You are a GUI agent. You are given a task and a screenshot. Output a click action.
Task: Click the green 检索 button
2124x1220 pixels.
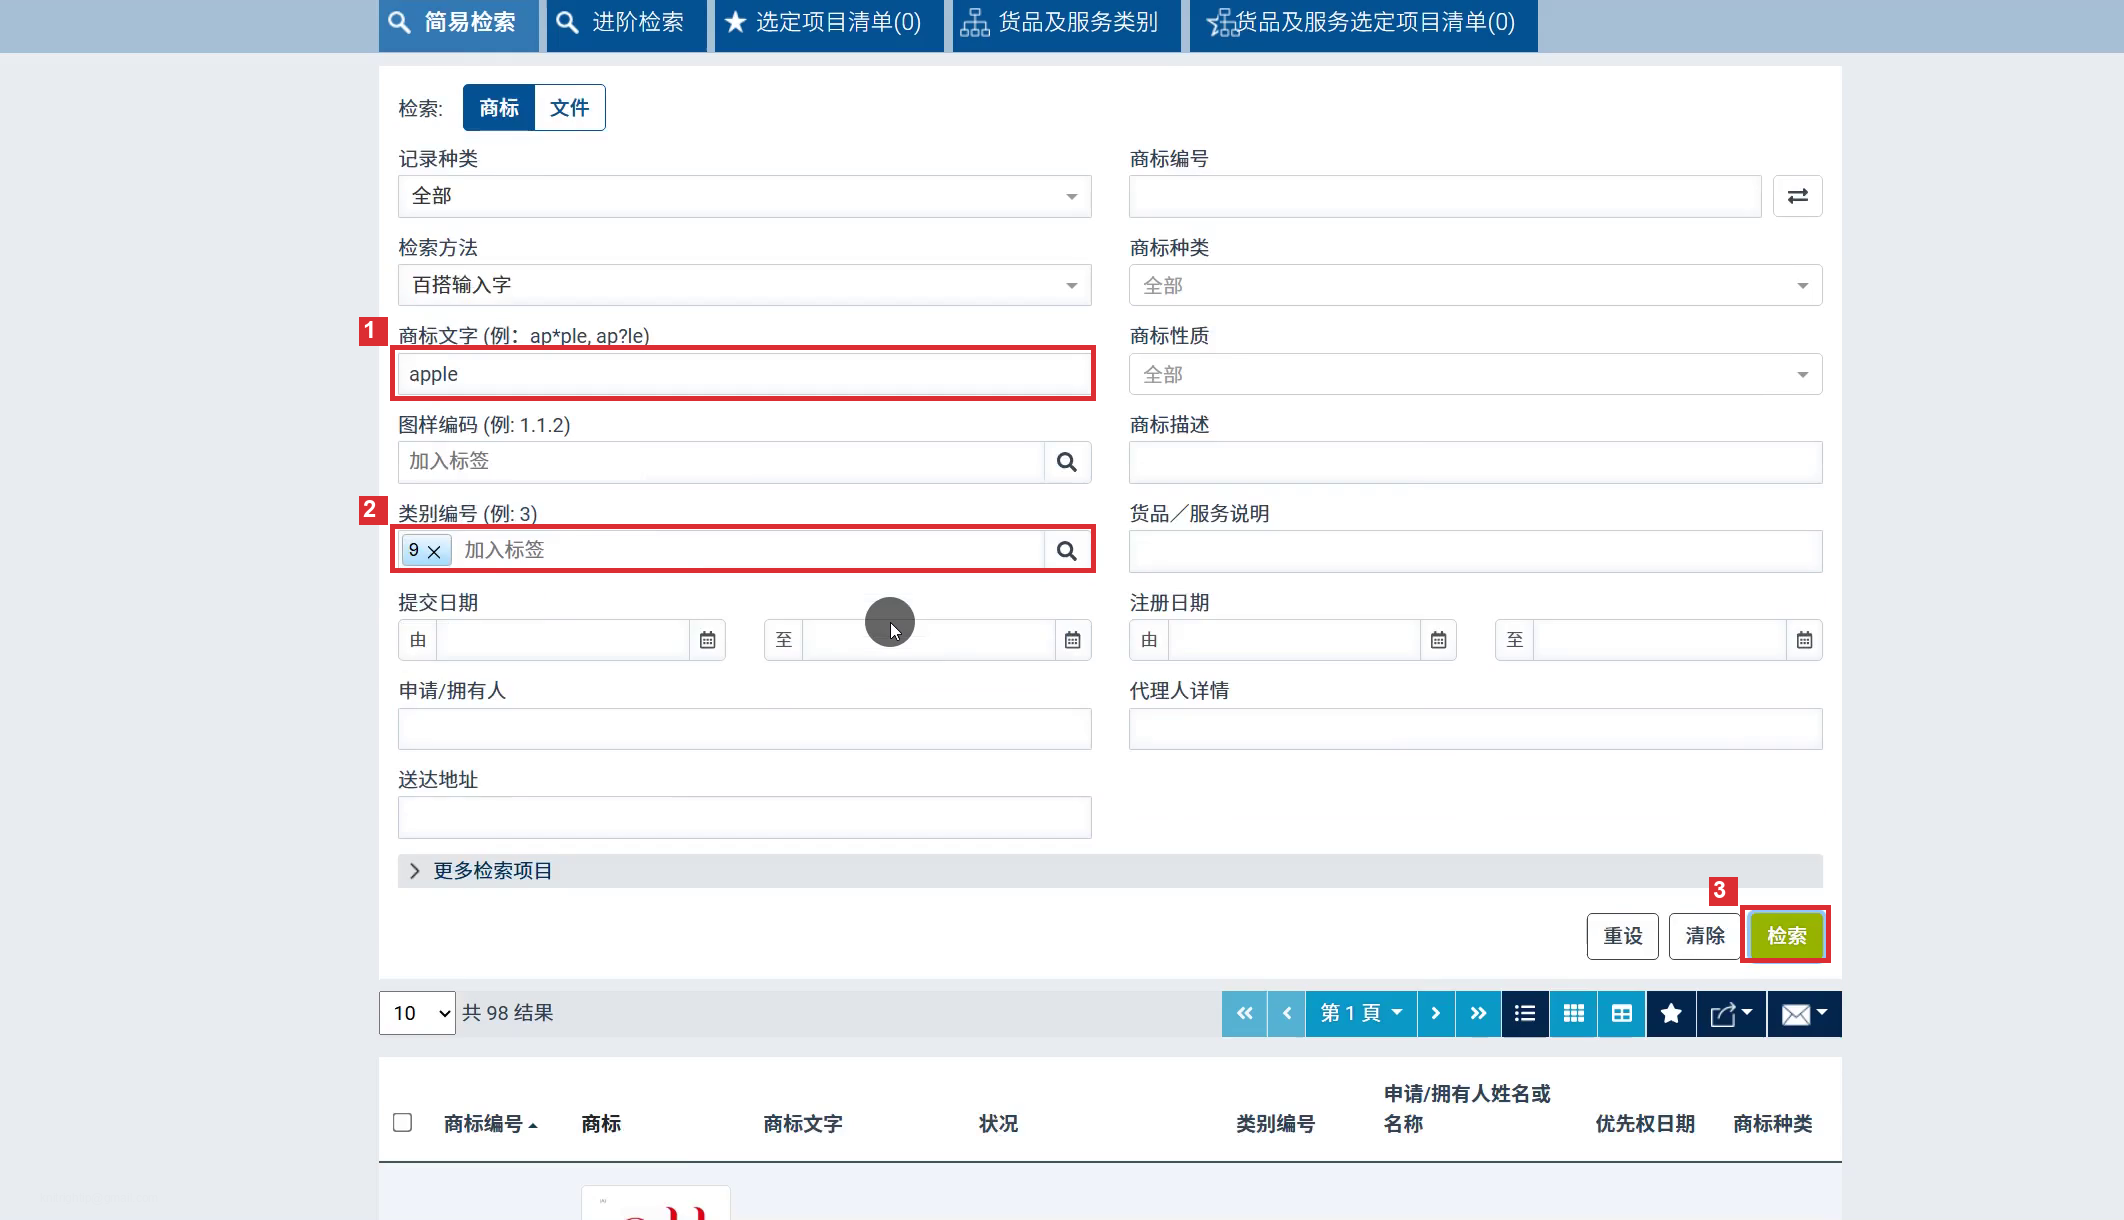tap(1786, 936)
